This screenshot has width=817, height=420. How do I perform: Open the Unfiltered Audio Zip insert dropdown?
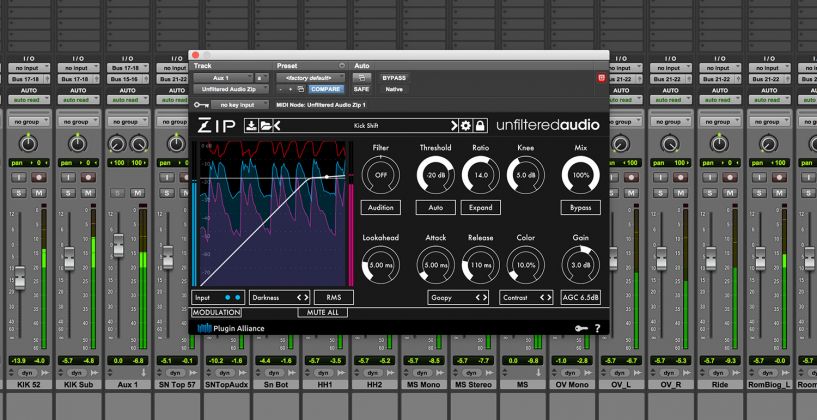(x=231, y=89)
